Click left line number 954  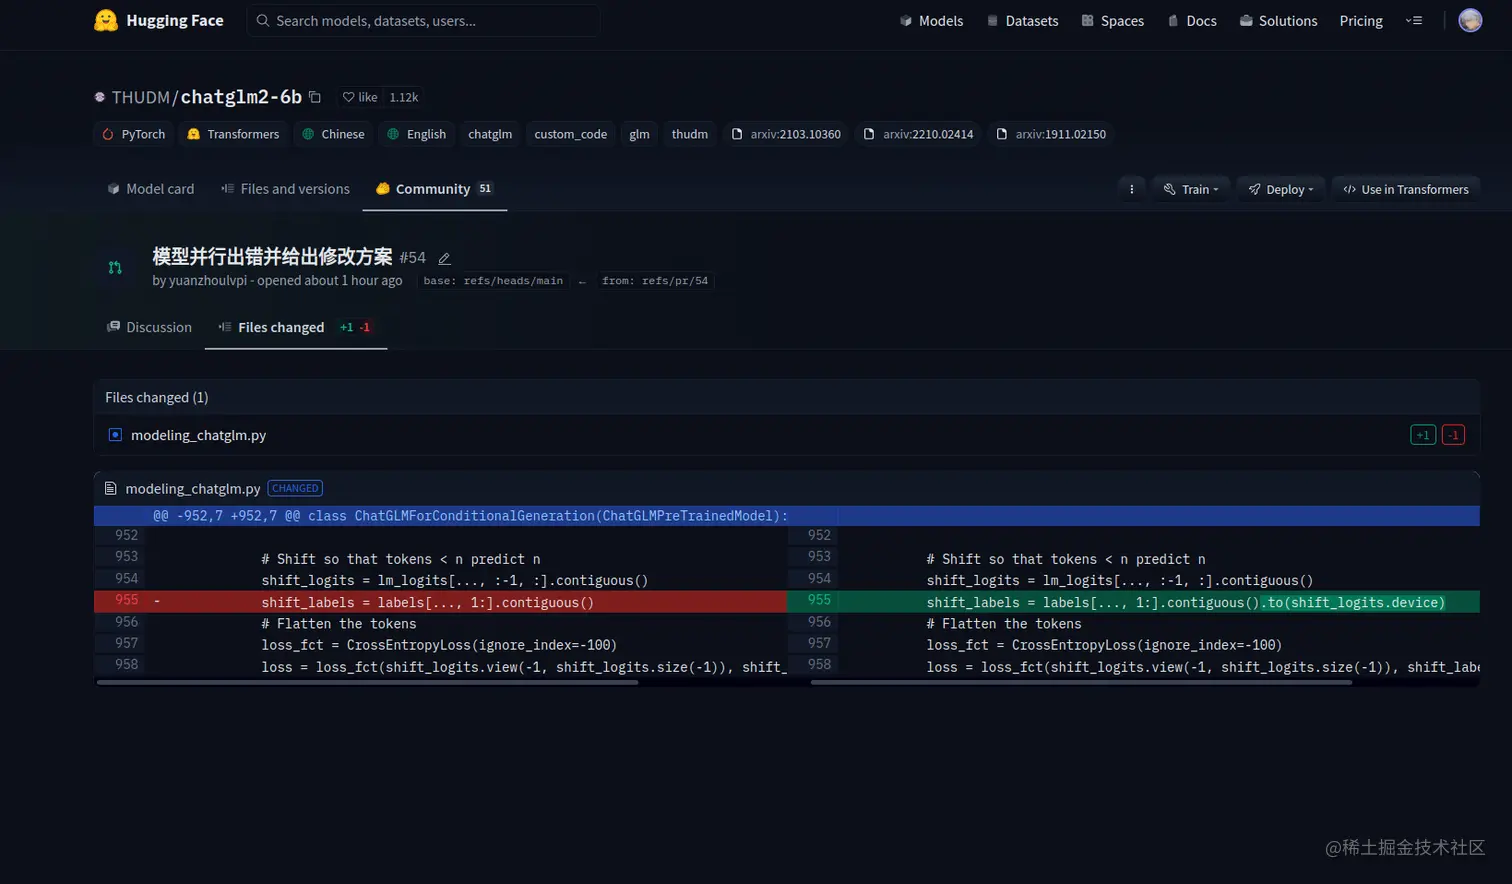pyautogui.click(x=126, y=578)
